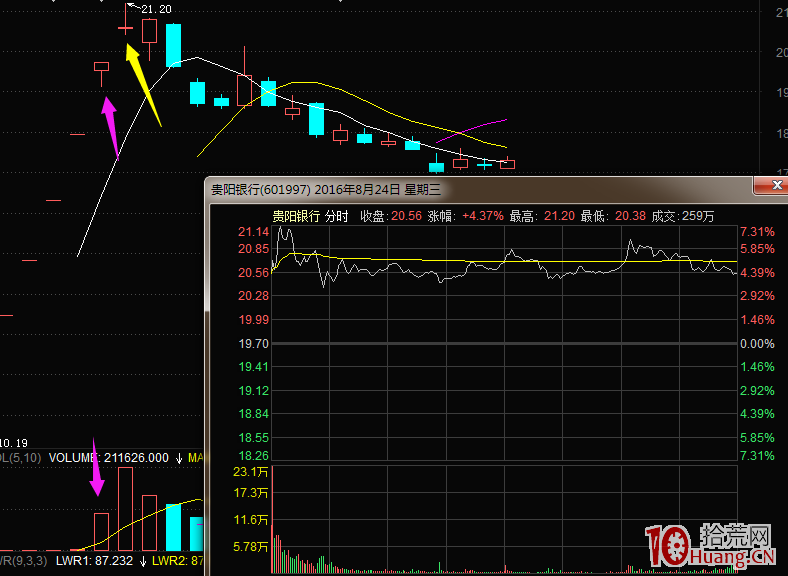Click the 21.14 price axis label

pyautogui.click(x=253, y=232)
